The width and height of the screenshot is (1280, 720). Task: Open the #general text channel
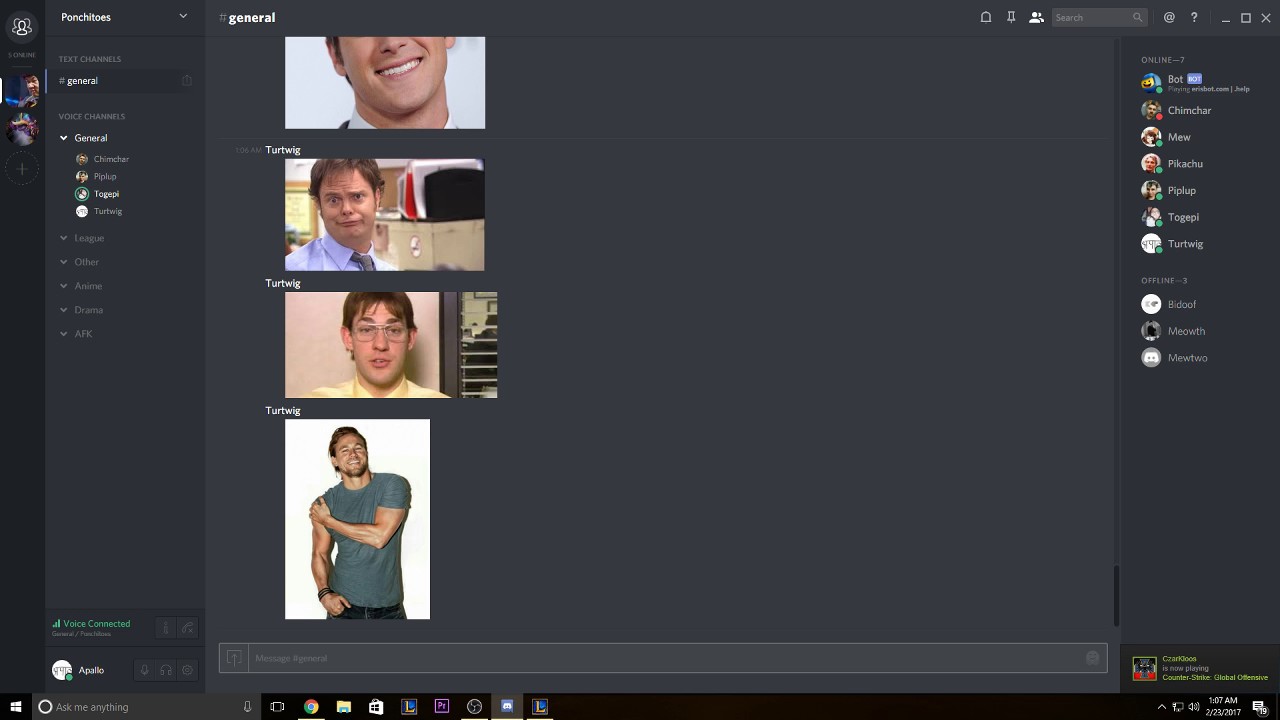[125, 80]
